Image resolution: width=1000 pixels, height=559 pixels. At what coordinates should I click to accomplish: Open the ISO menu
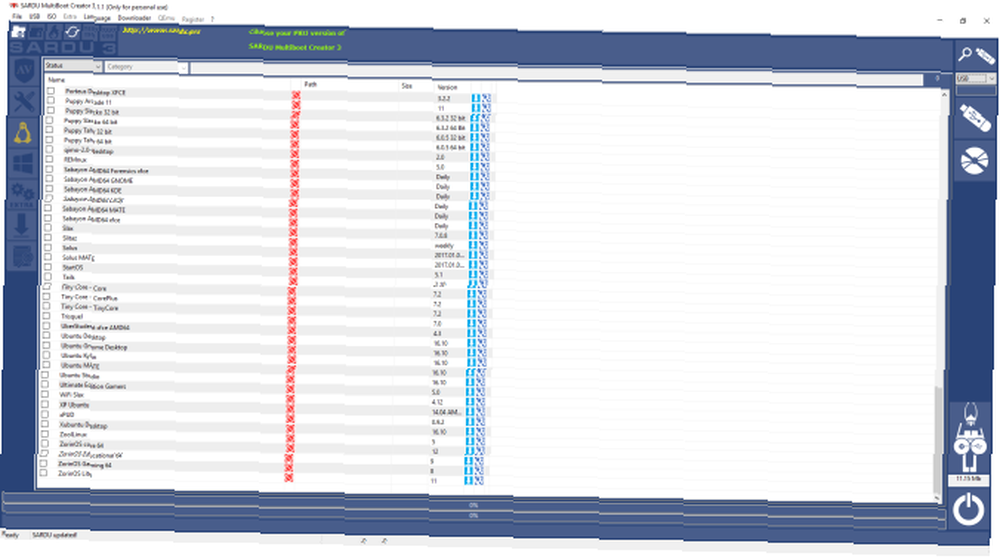point(52,17)
